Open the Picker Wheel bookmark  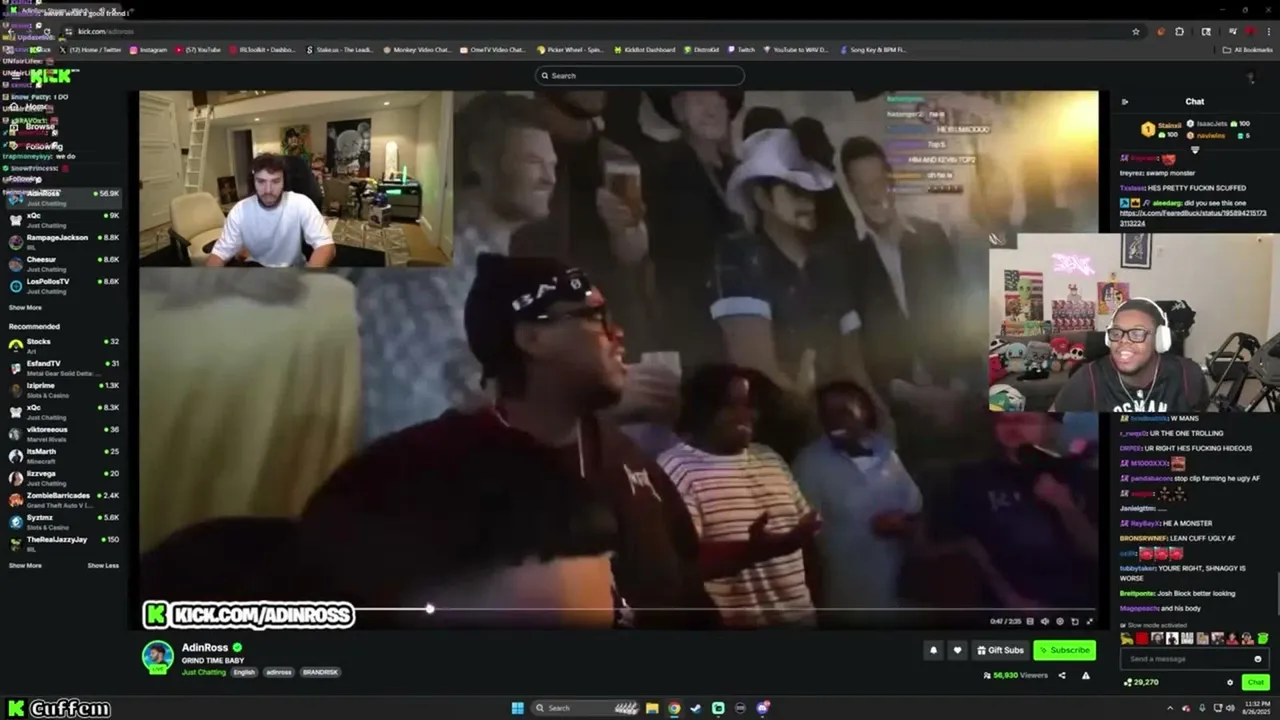click(570, 50)
